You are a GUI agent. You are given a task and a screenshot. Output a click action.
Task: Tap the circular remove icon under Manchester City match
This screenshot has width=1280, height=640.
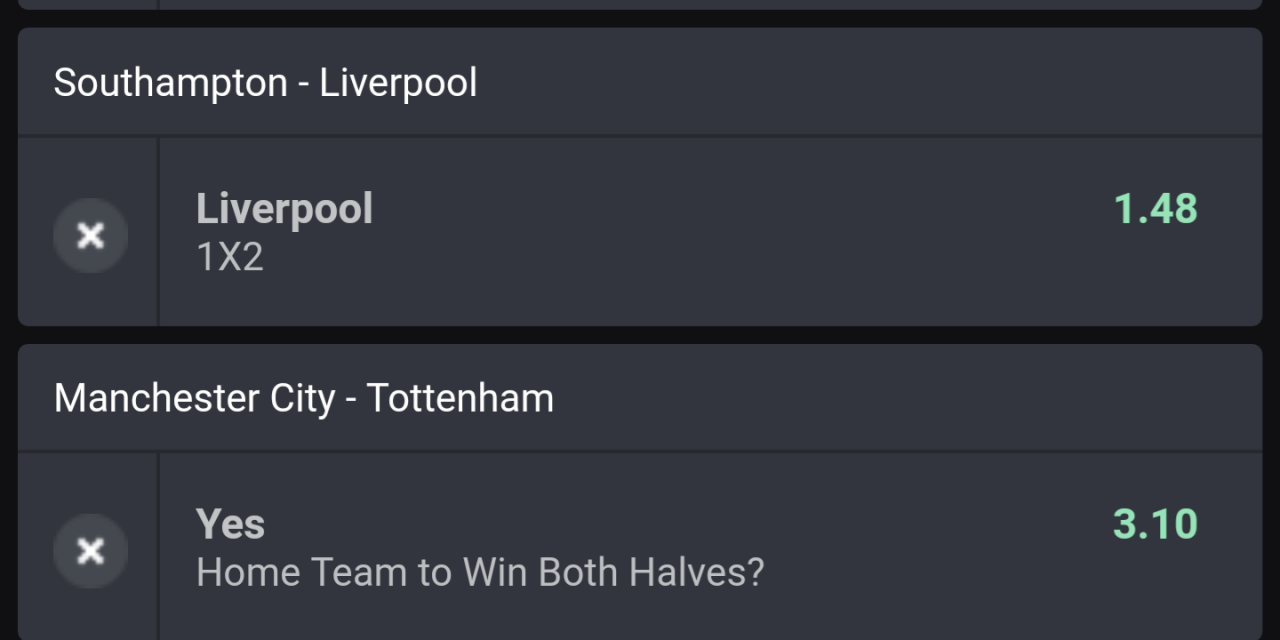(x=90, y=551)
